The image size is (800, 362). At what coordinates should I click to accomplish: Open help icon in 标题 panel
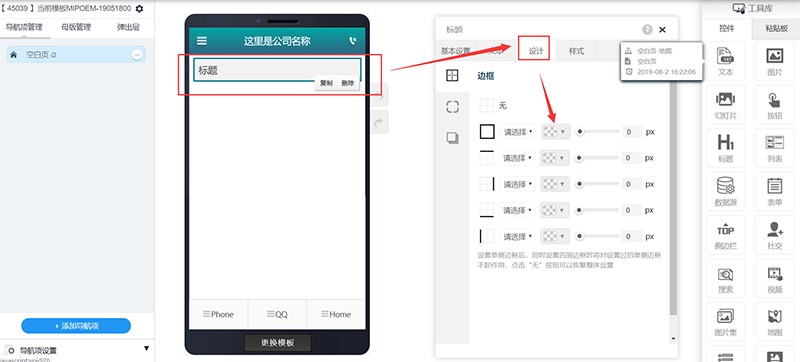coord(647,30)
